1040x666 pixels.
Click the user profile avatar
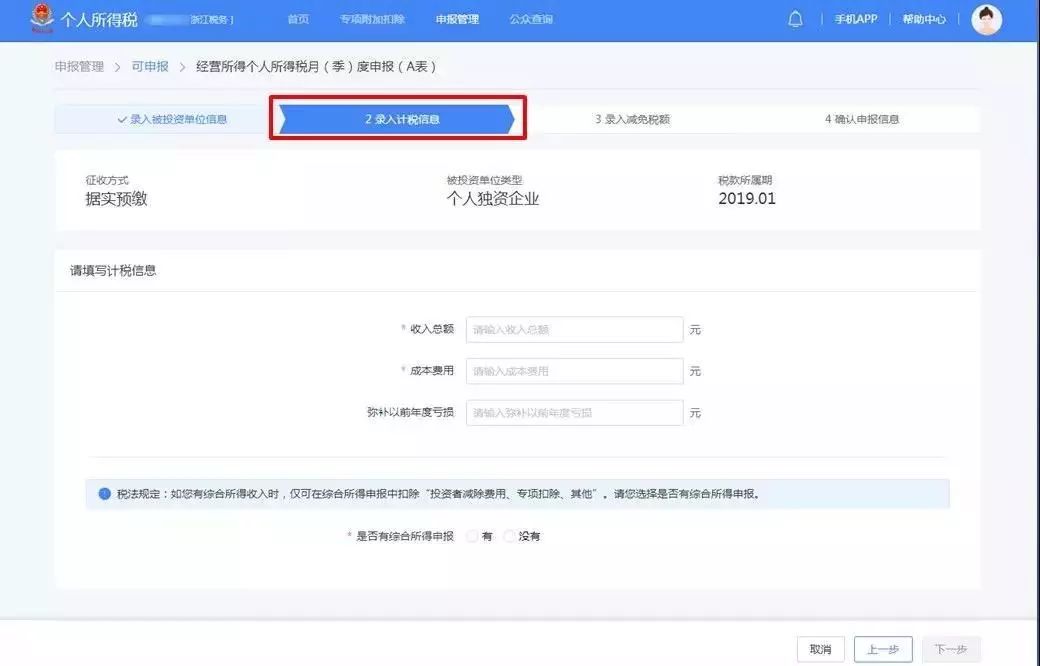[987, 19]
